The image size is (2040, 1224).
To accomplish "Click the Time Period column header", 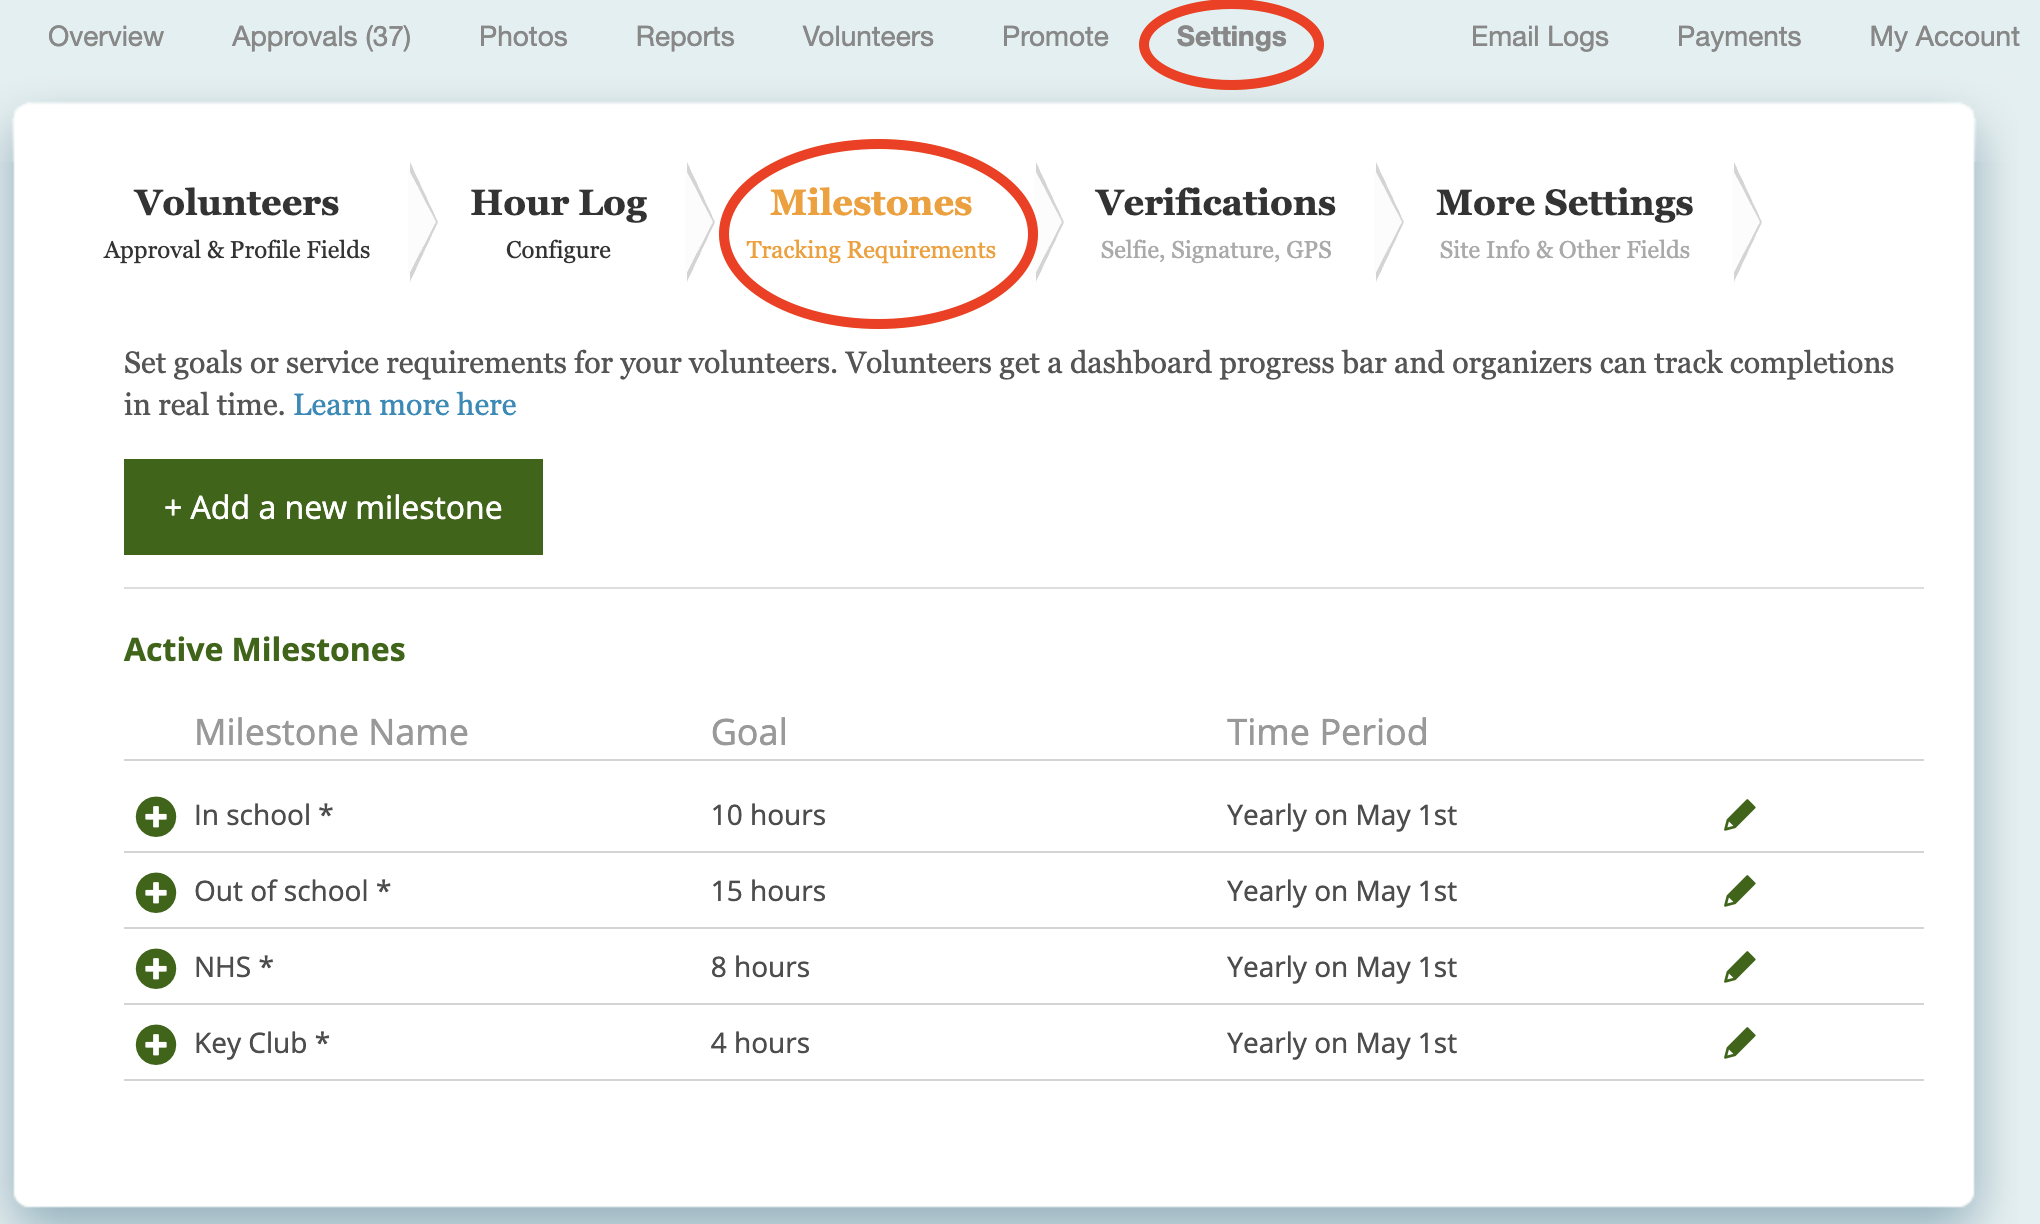I will 1327,732.
